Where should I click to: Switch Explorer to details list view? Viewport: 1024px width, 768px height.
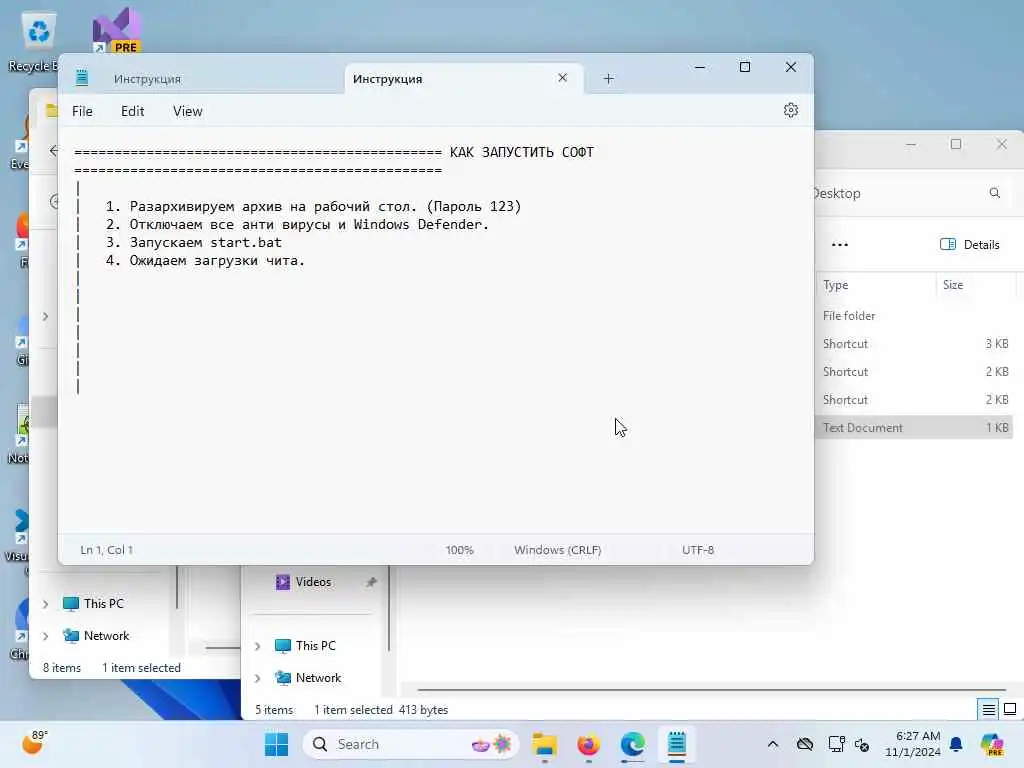pyautogui.click(x=989, y=709)
